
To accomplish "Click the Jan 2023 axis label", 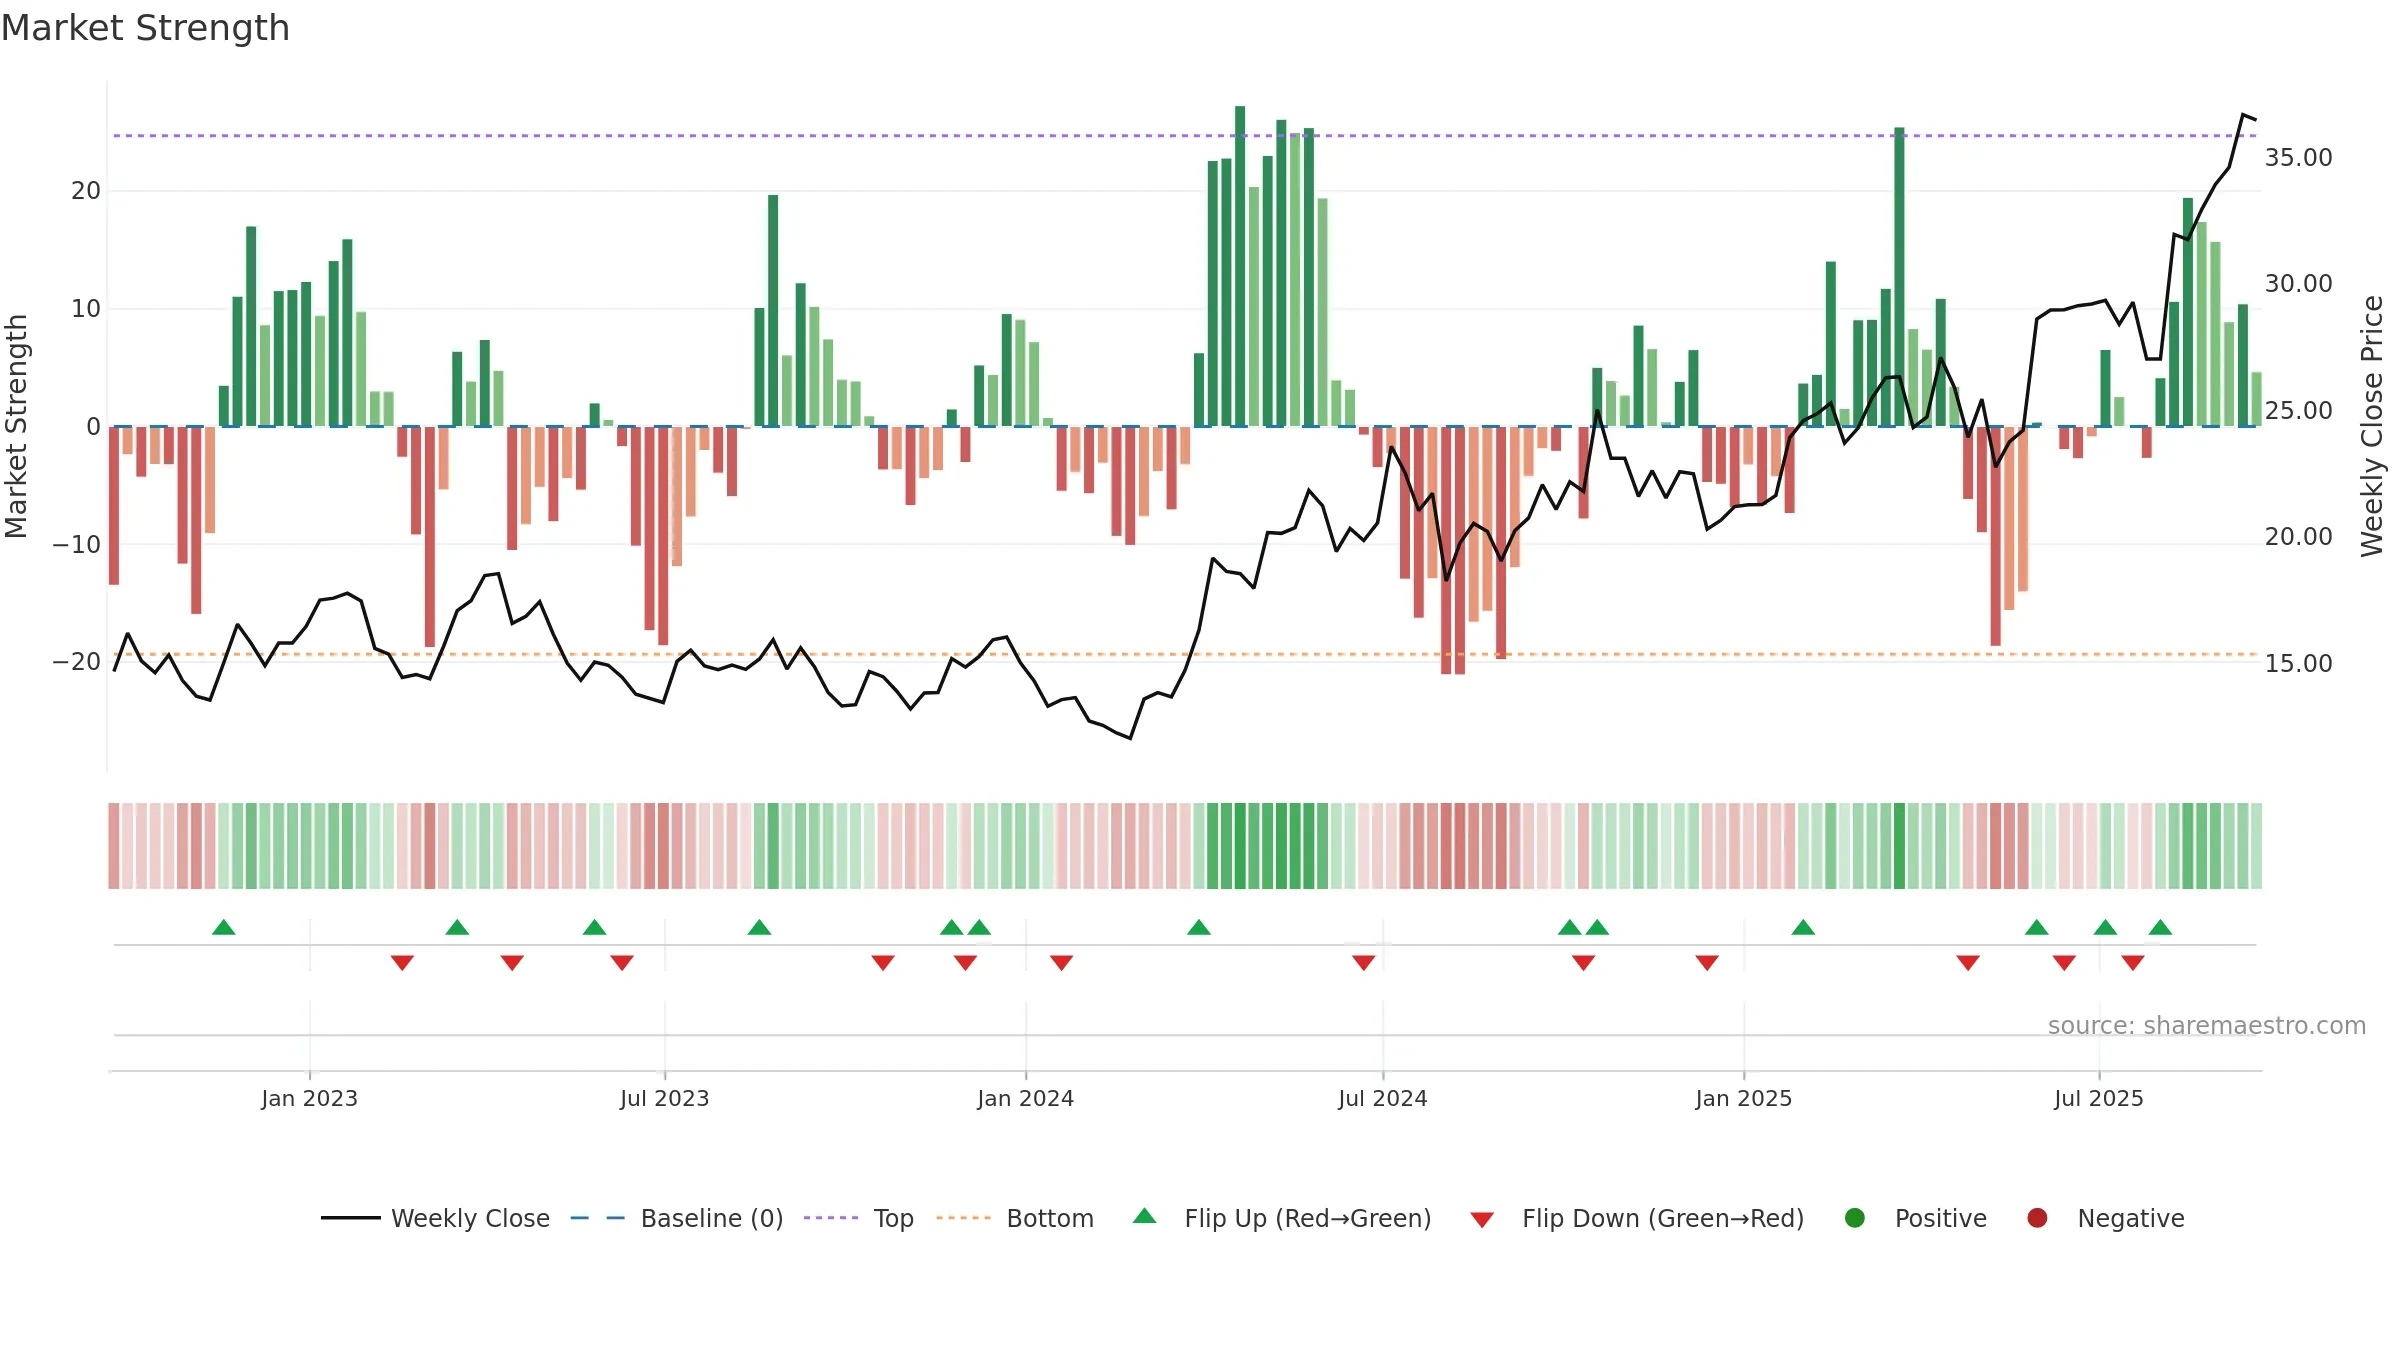I will click(309, 1098).
